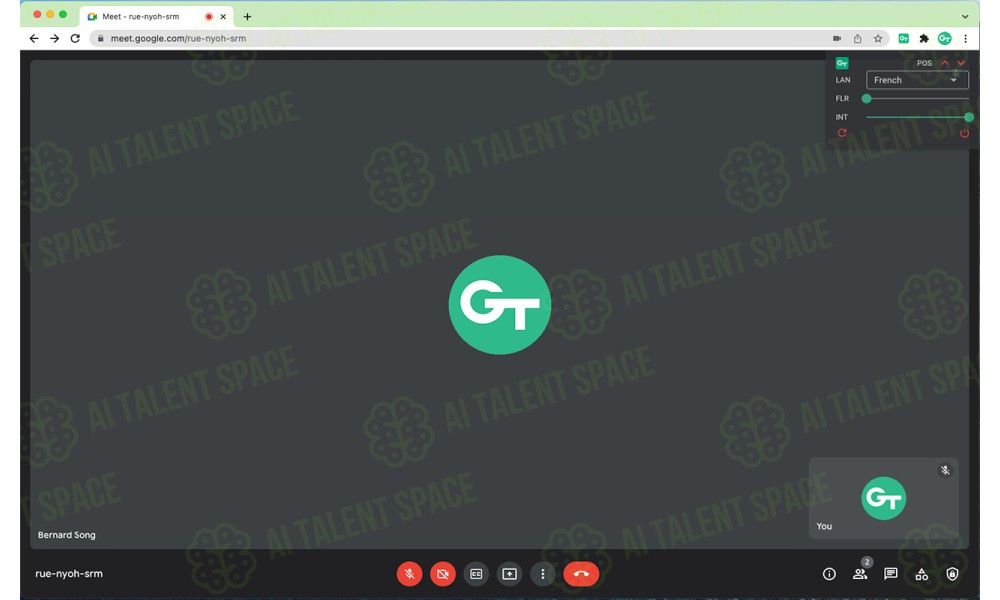1000x600 pixels.
Task: Move overlay position down with POS down arrow
Action: coord(961,62)
